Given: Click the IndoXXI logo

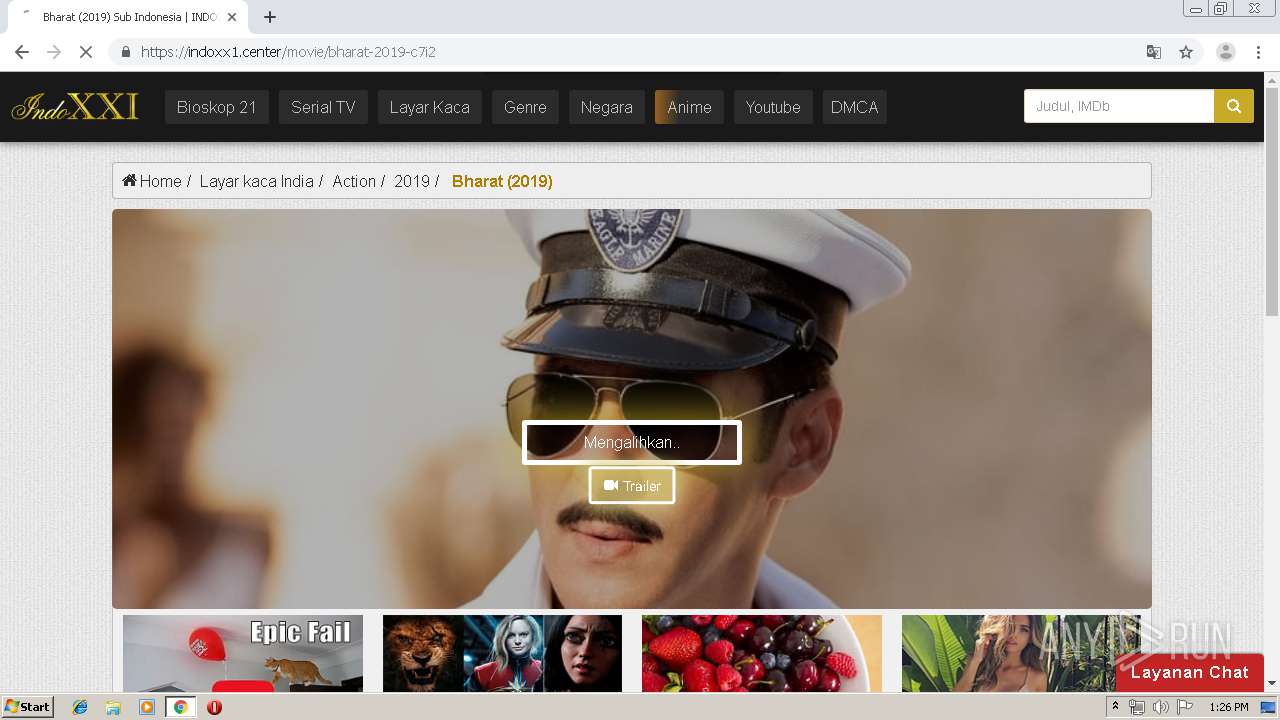Looking at the screenshot, I should 75,107.
